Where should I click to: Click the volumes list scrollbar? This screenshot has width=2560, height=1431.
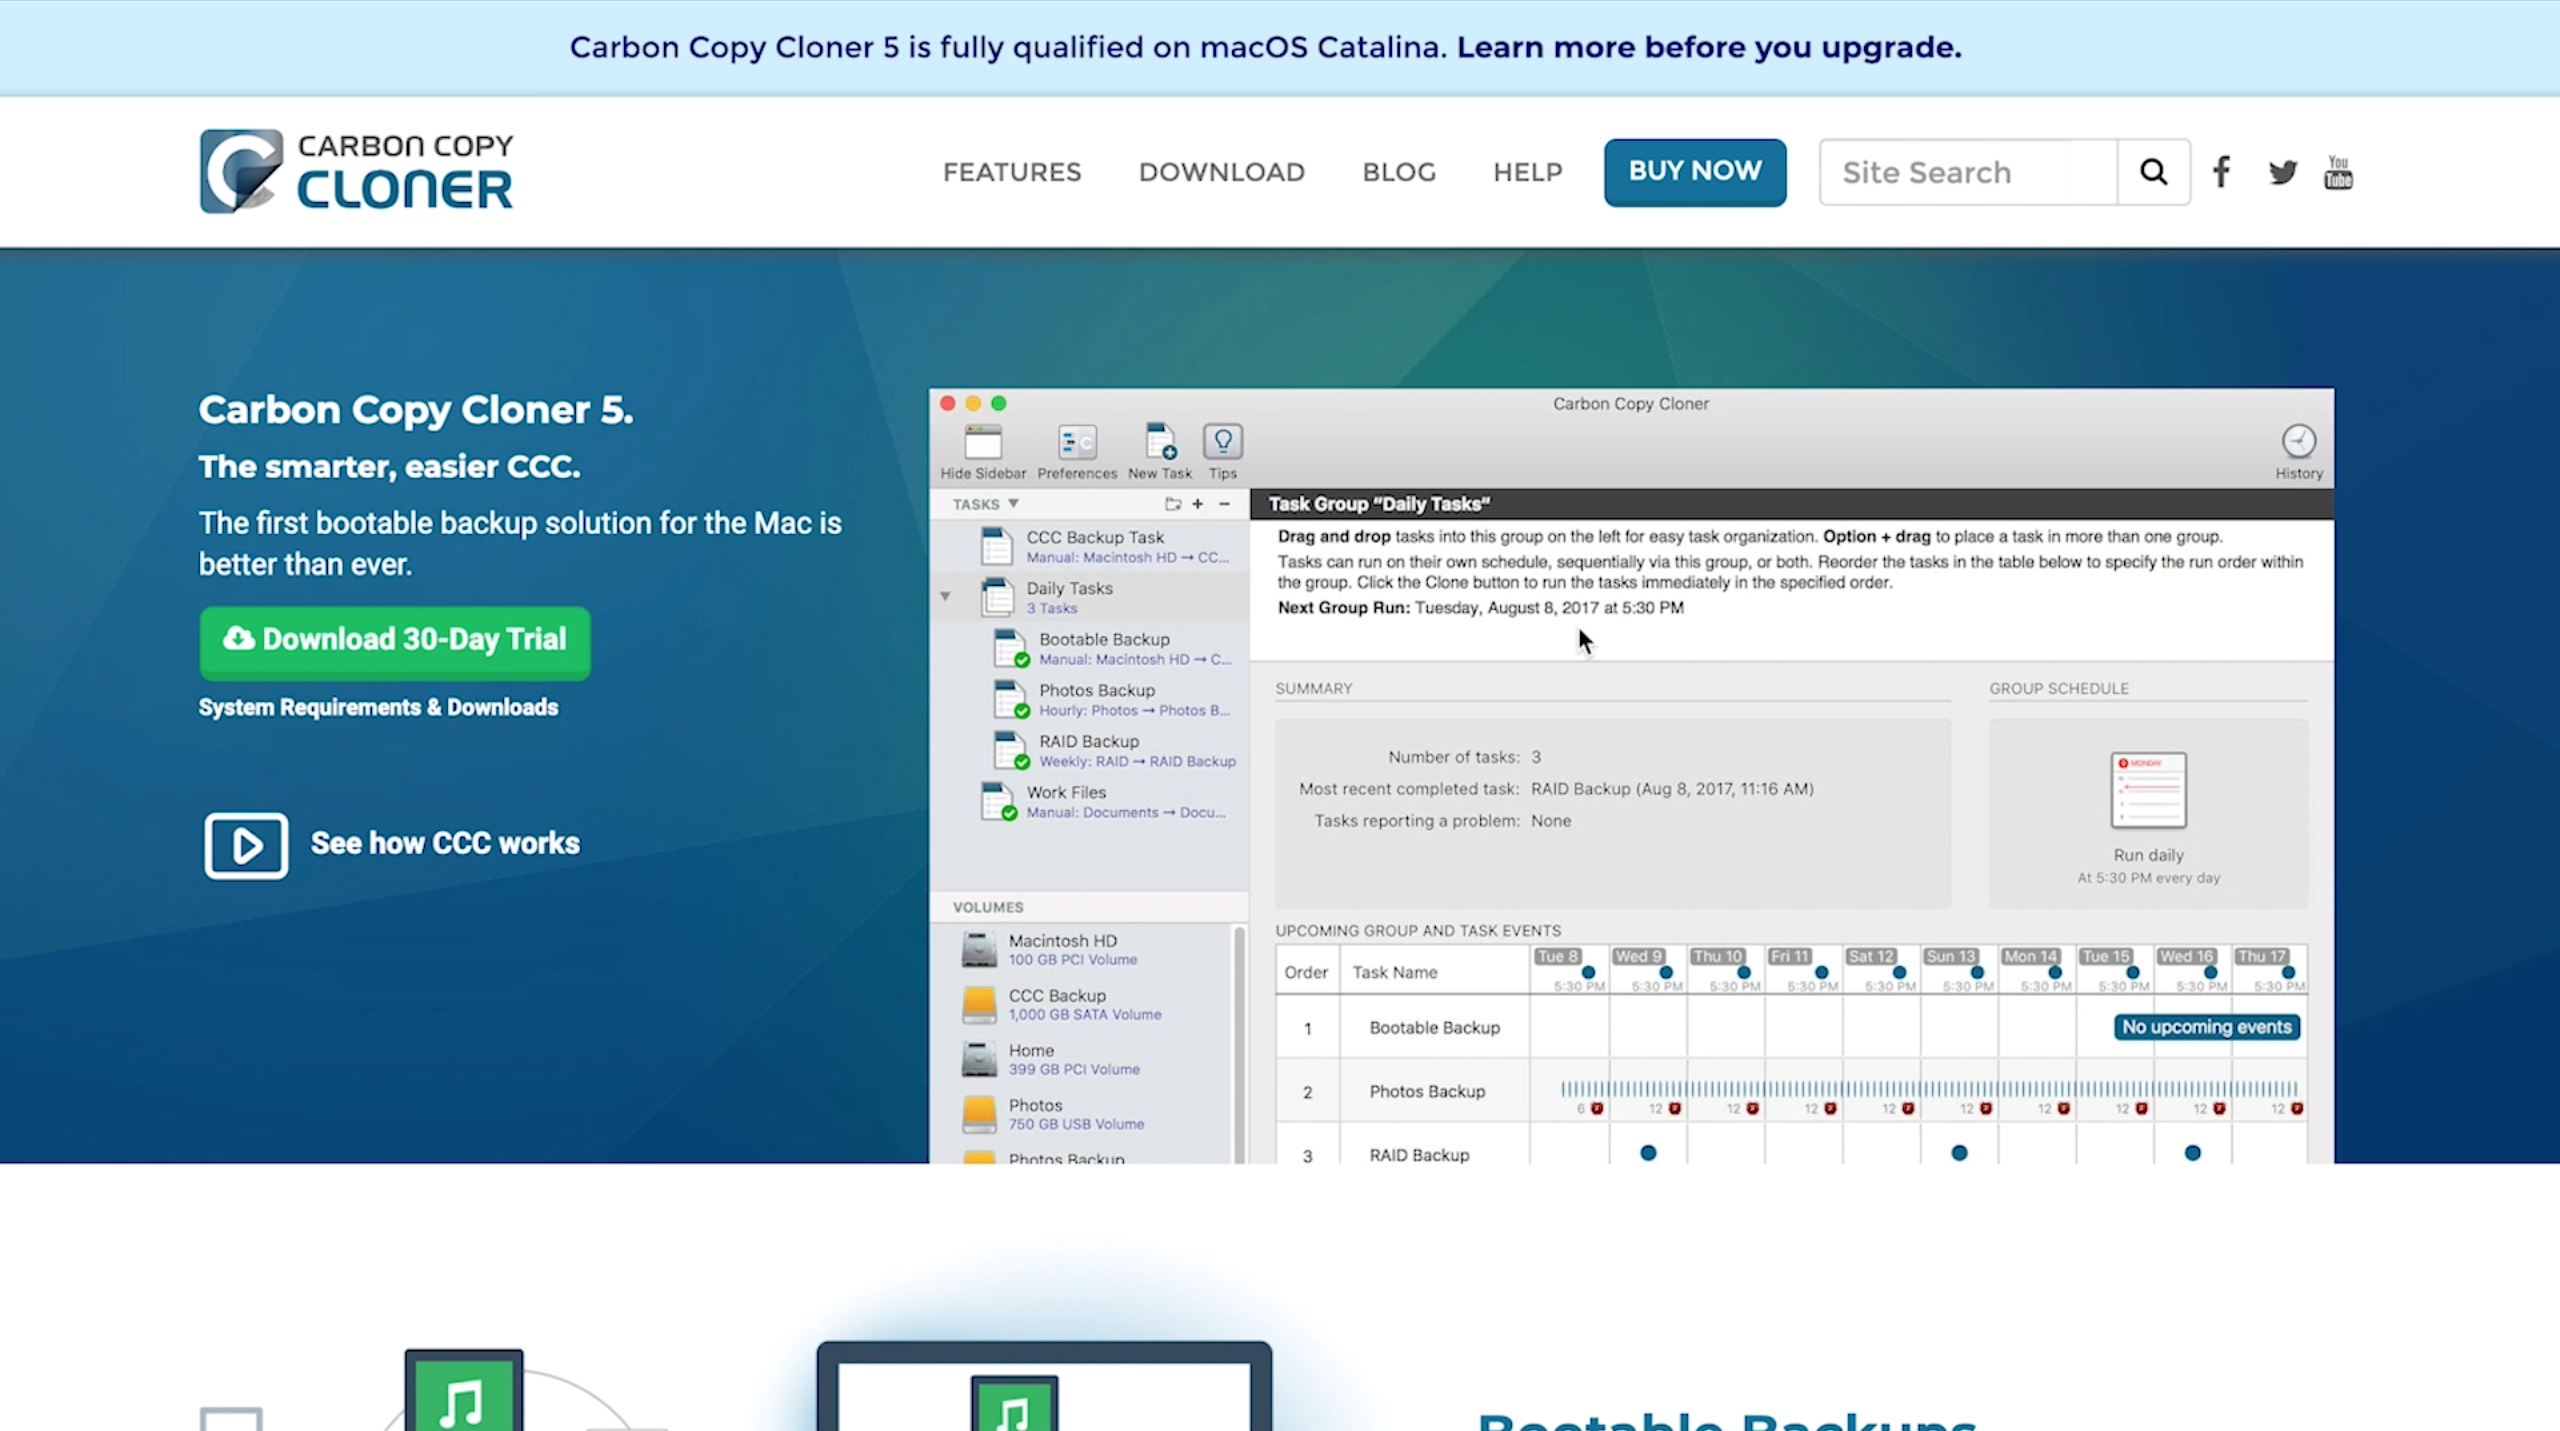pos(1240,1044)
